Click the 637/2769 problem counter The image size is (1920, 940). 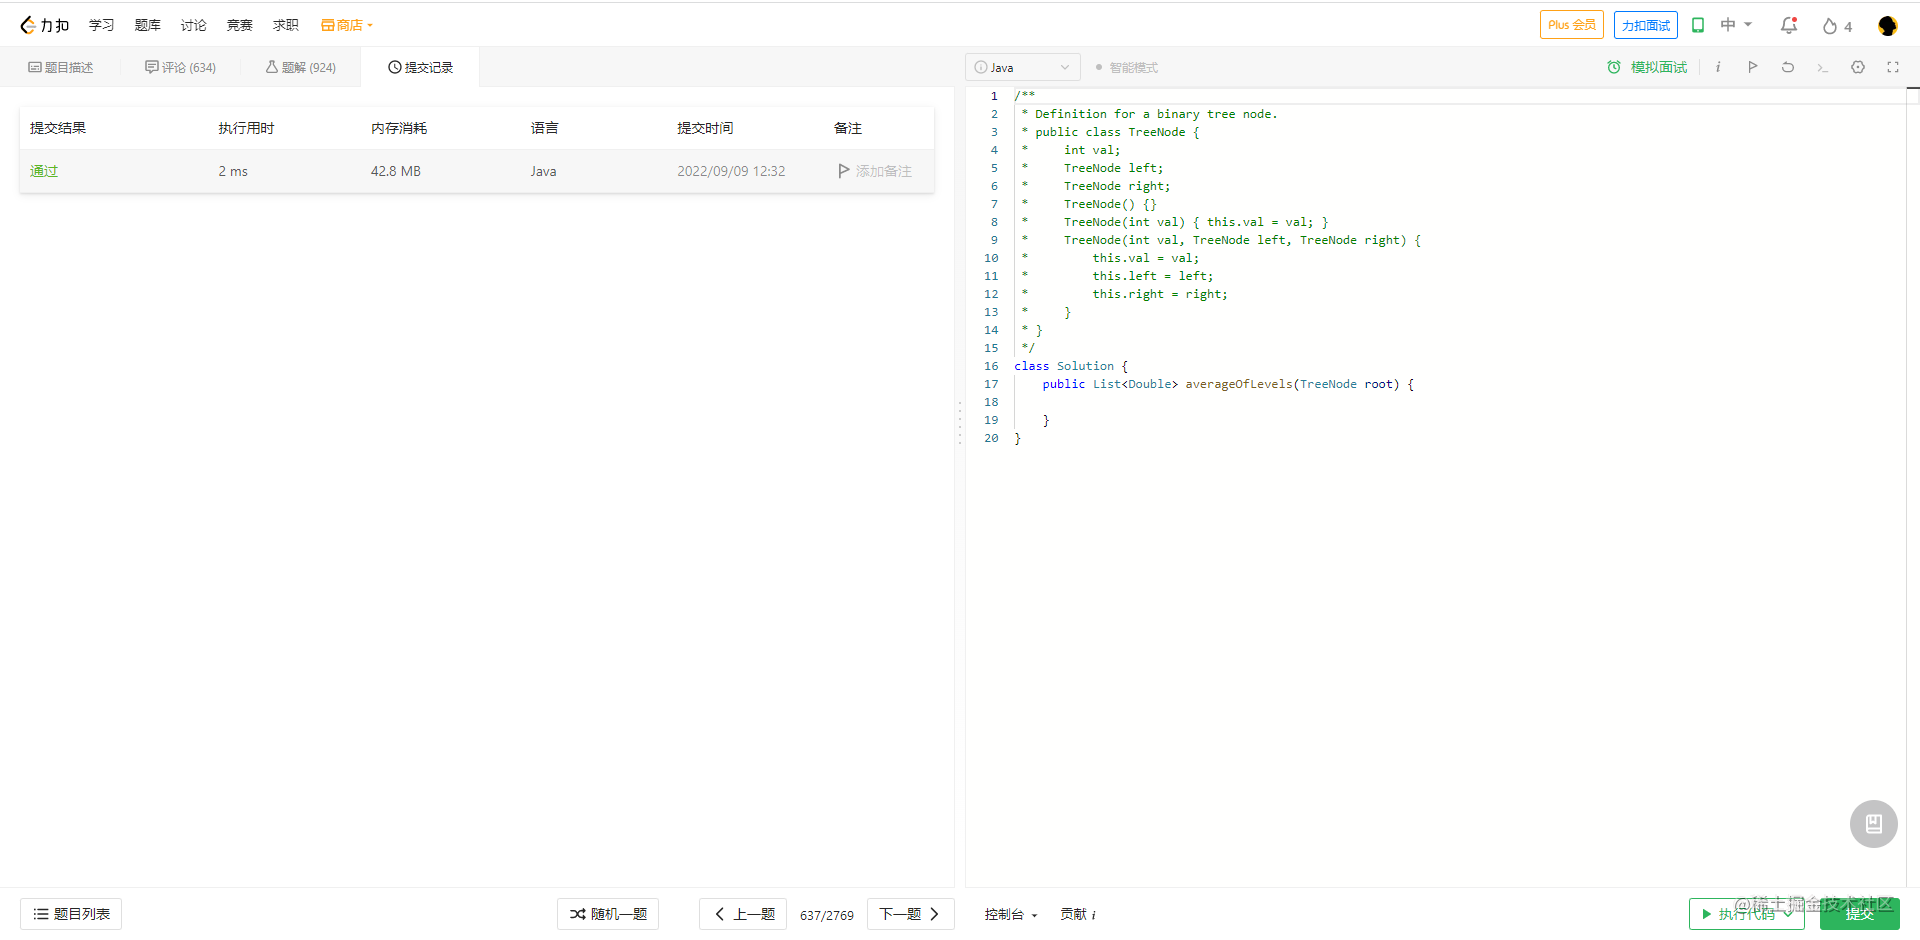click(827, 915)
